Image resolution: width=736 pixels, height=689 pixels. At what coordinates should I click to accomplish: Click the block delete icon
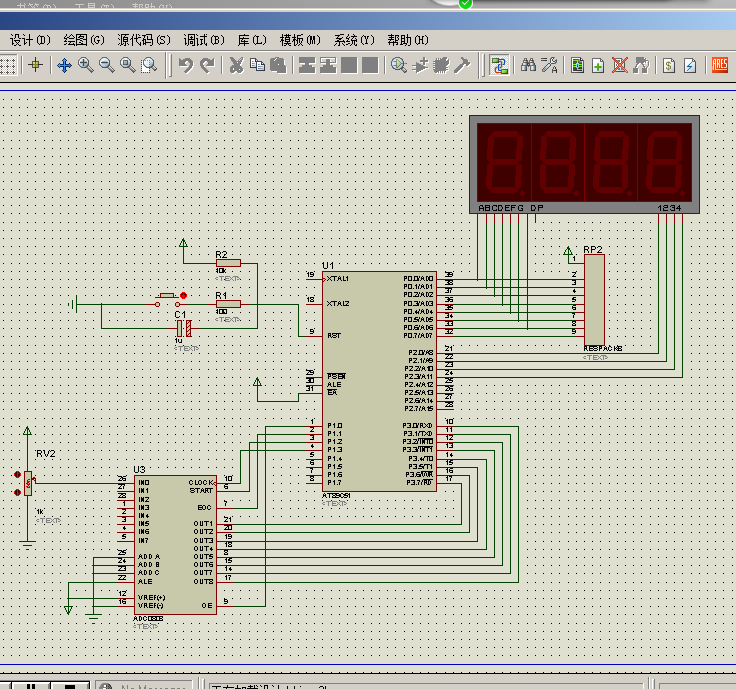[x=370, y=65]
